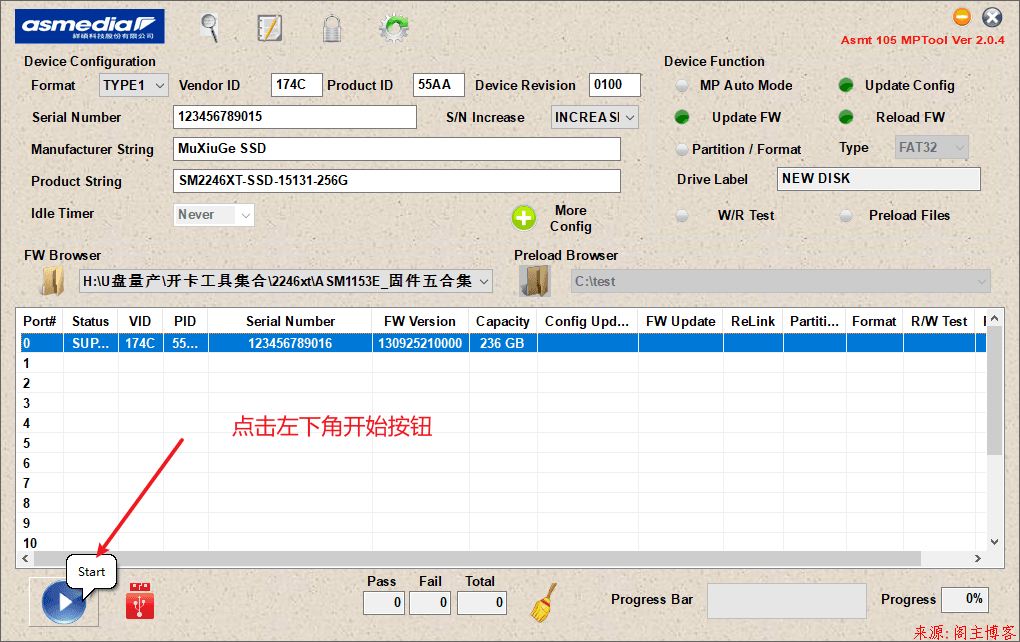Open the S/N Increase dropdown
Screen dimensions: 1020x642
tap(595, 117)
